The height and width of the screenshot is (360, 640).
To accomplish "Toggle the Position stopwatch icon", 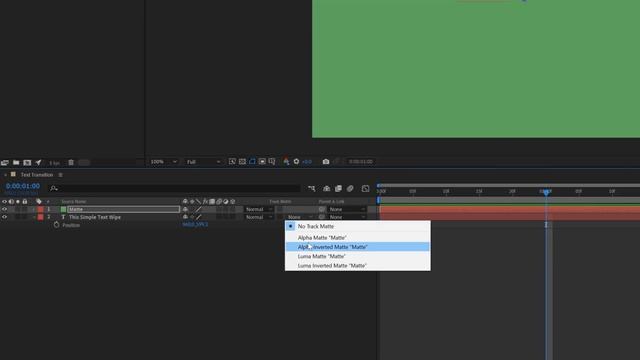I will (x=56, y=225).
